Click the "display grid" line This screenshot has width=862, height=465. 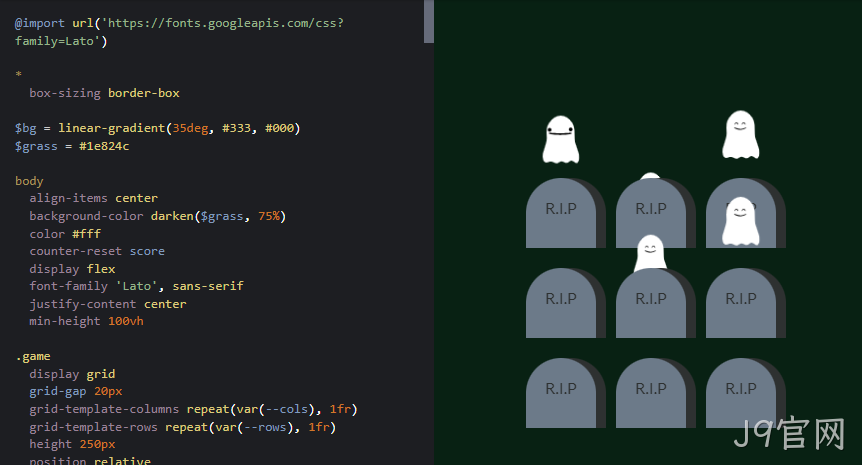click(72, 374)
